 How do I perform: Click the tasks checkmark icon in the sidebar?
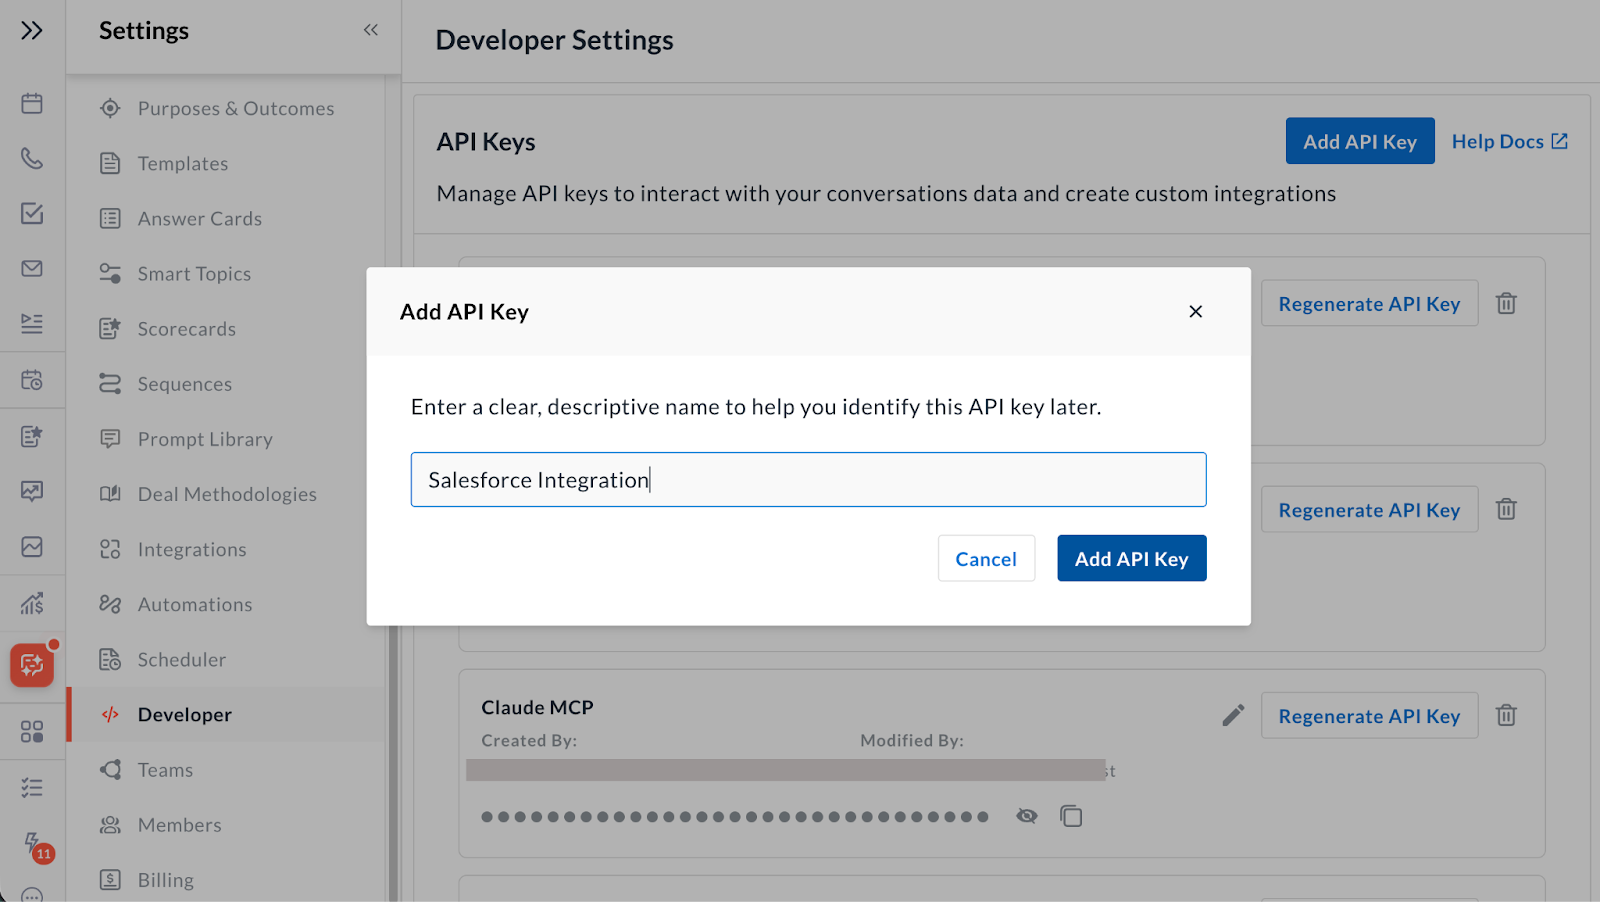click(x=32, y=213)
